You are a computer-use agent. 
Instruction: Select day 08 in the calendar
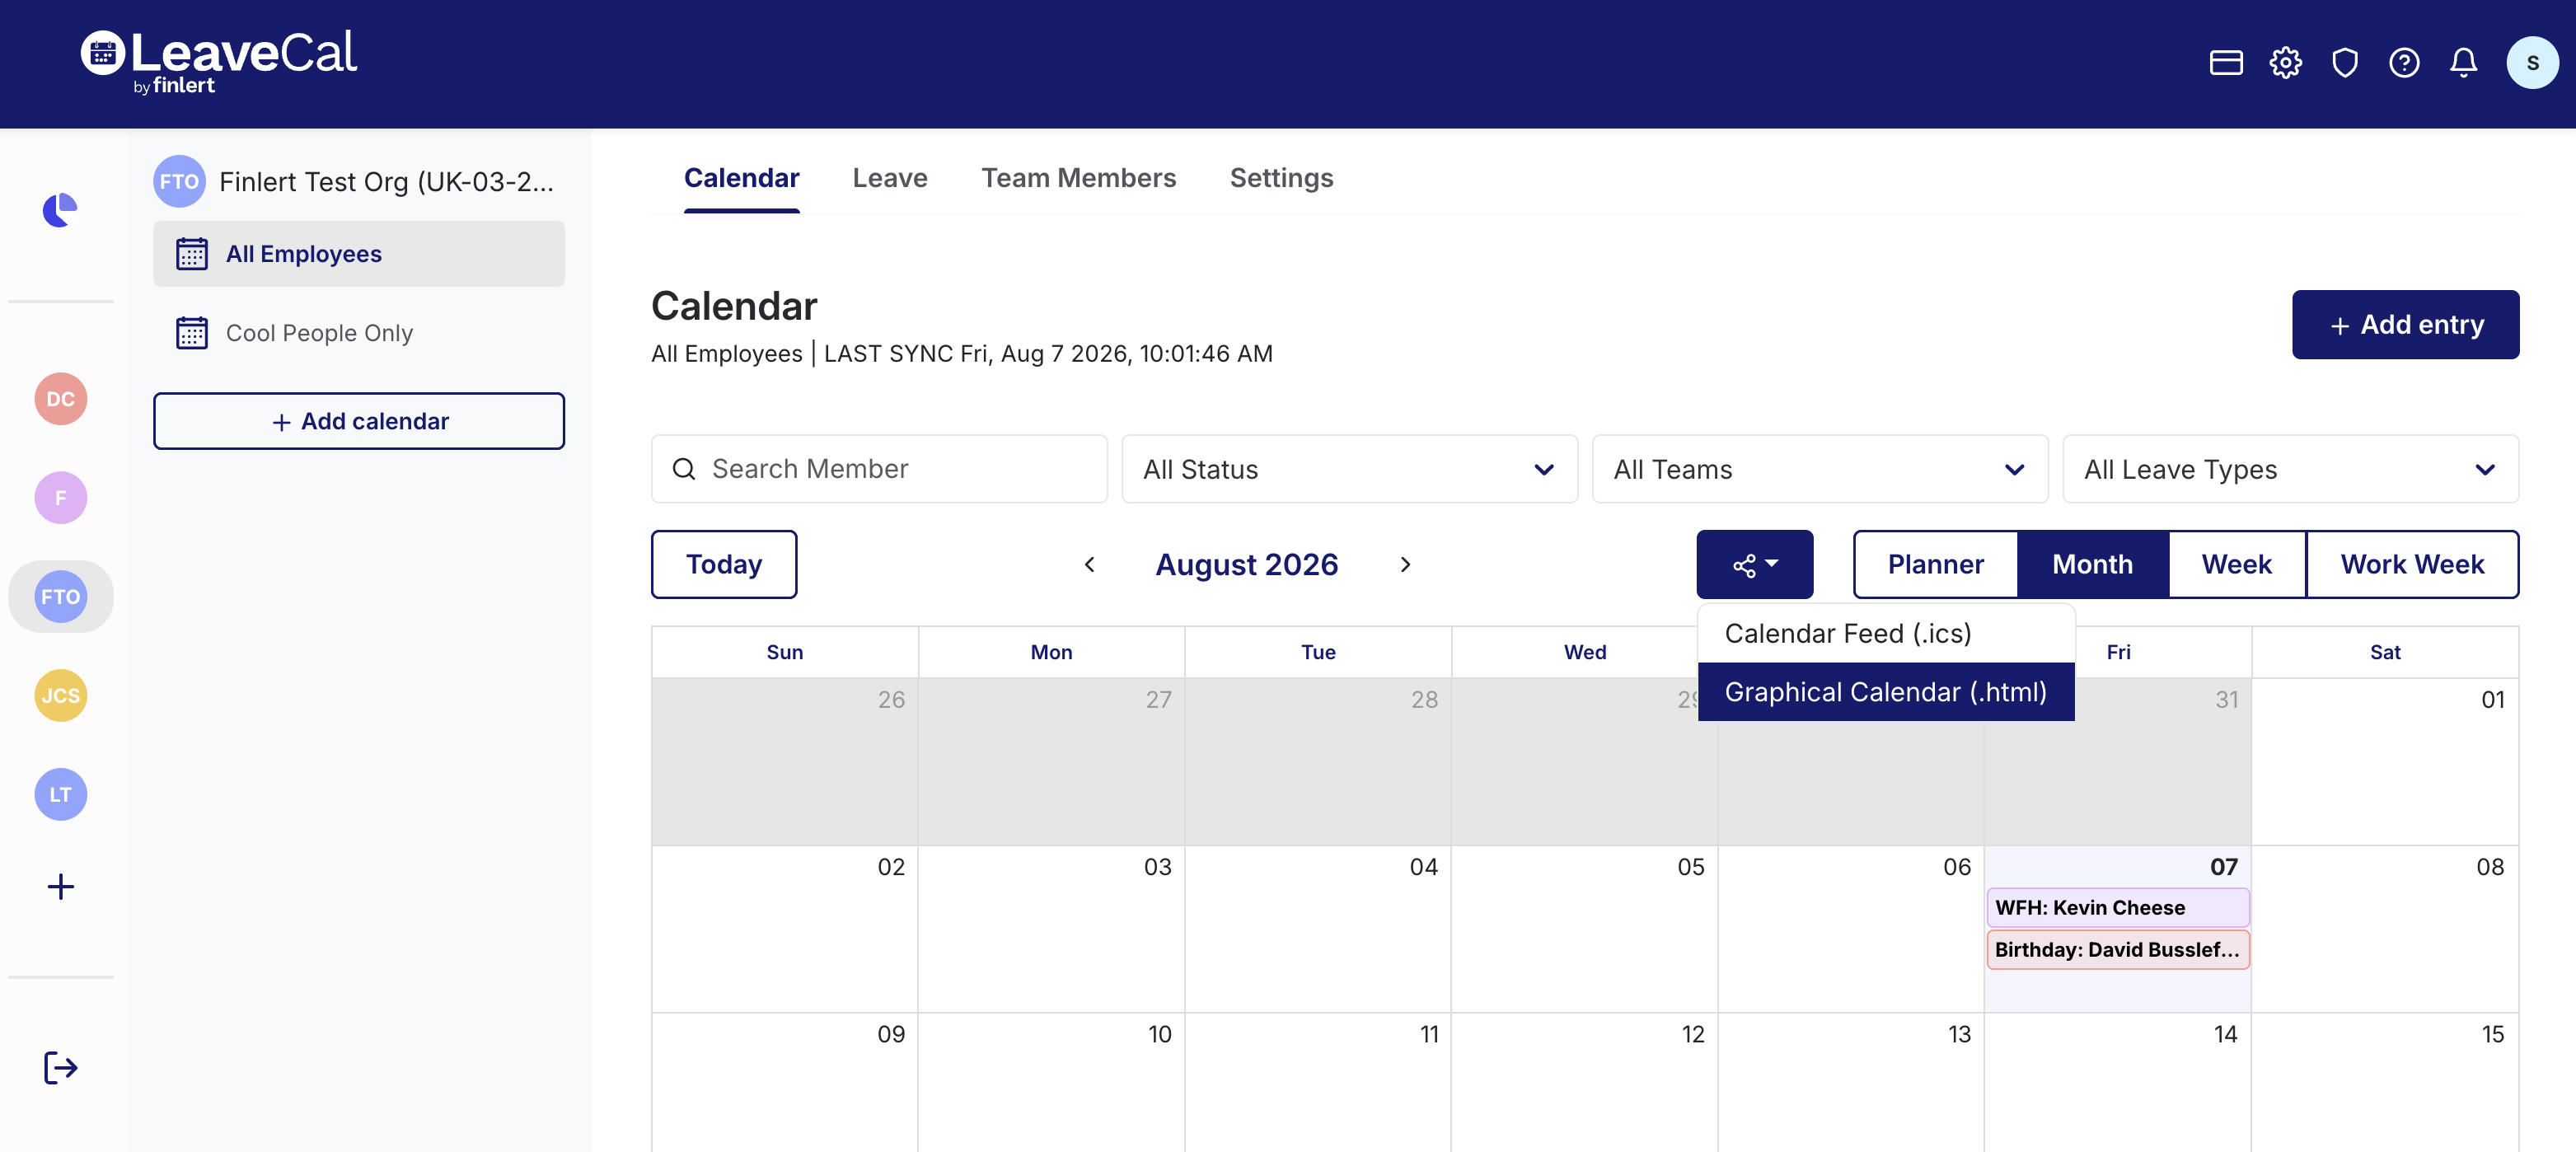point(2384,929)
